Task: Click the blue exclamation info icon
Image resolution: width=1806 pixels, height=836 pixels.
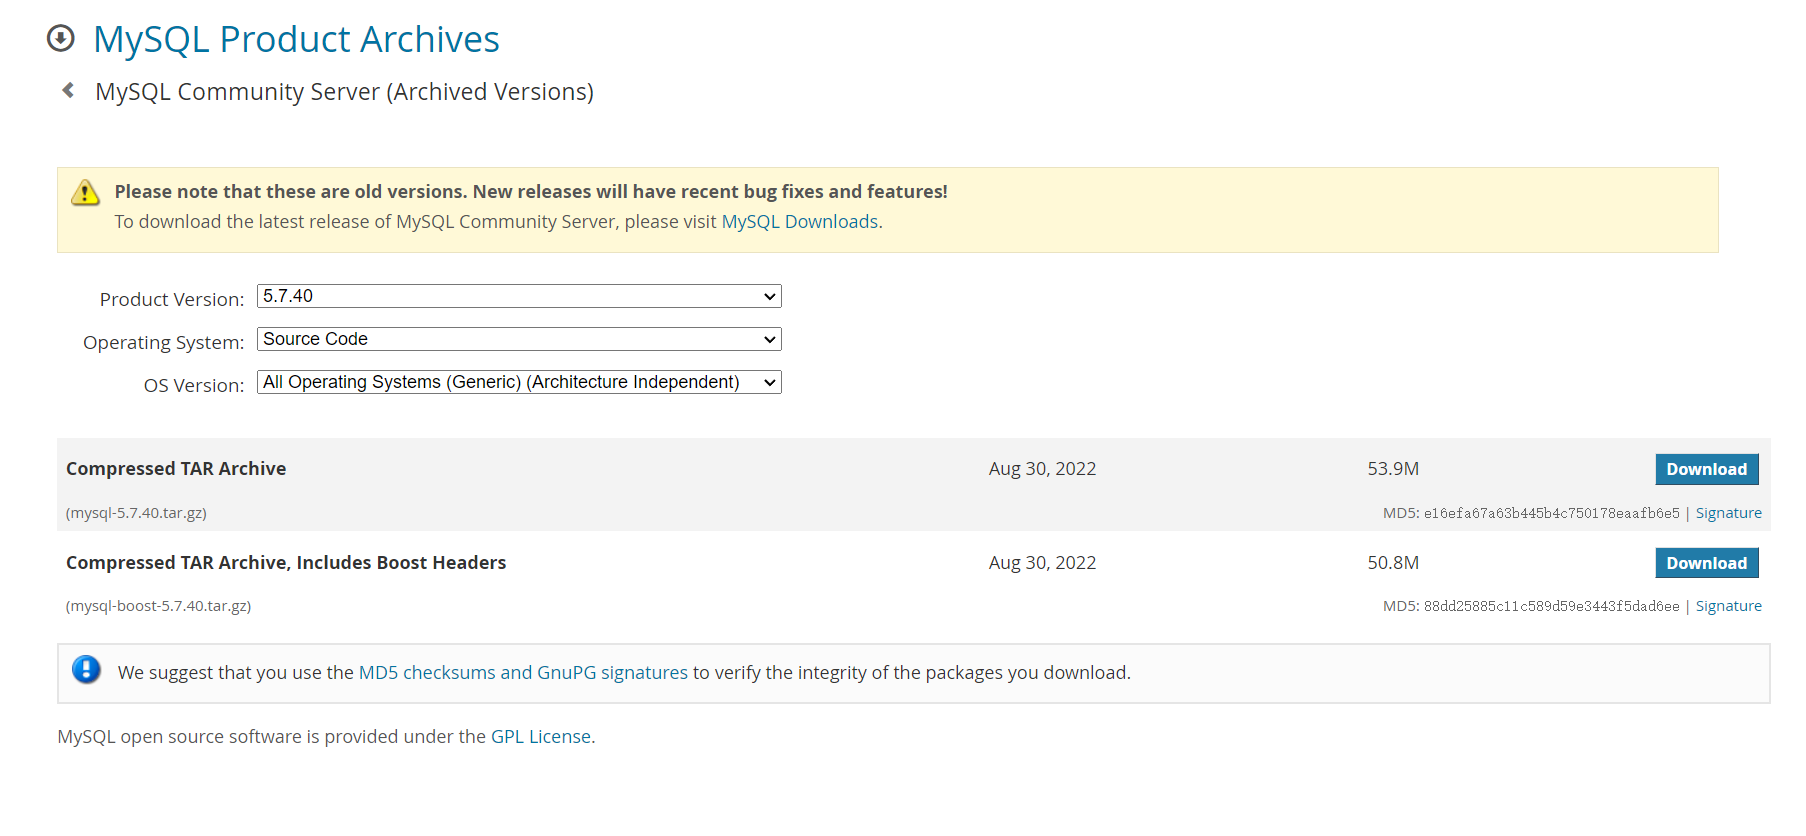Action: [86, 669]
